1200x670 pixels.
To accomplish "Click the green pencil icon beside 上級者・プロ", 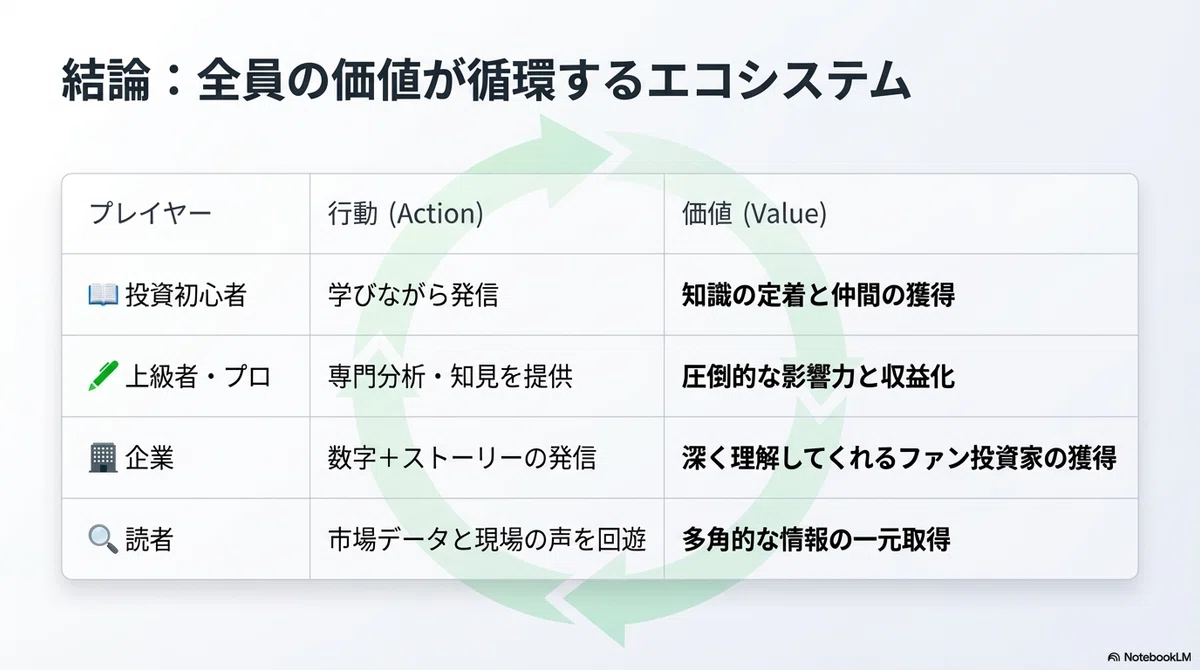I will (103, 376).
